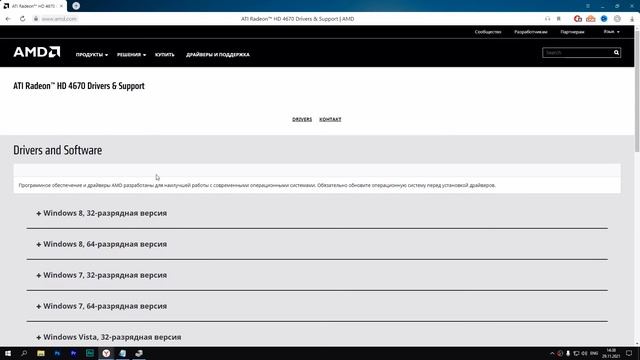Click the microphone icon in system tray
This screenshot has height=360, width=640.
coord(568,353)
